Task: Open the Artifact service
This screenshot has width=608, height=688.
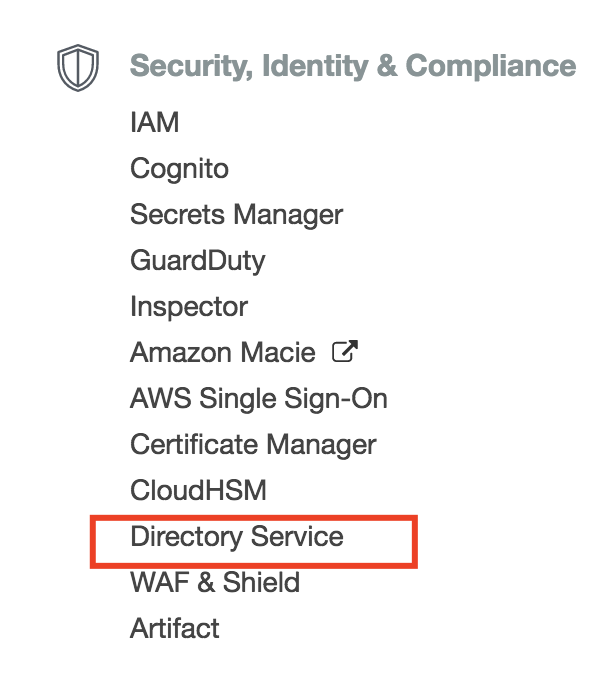Action: click(x=174, y=629)
